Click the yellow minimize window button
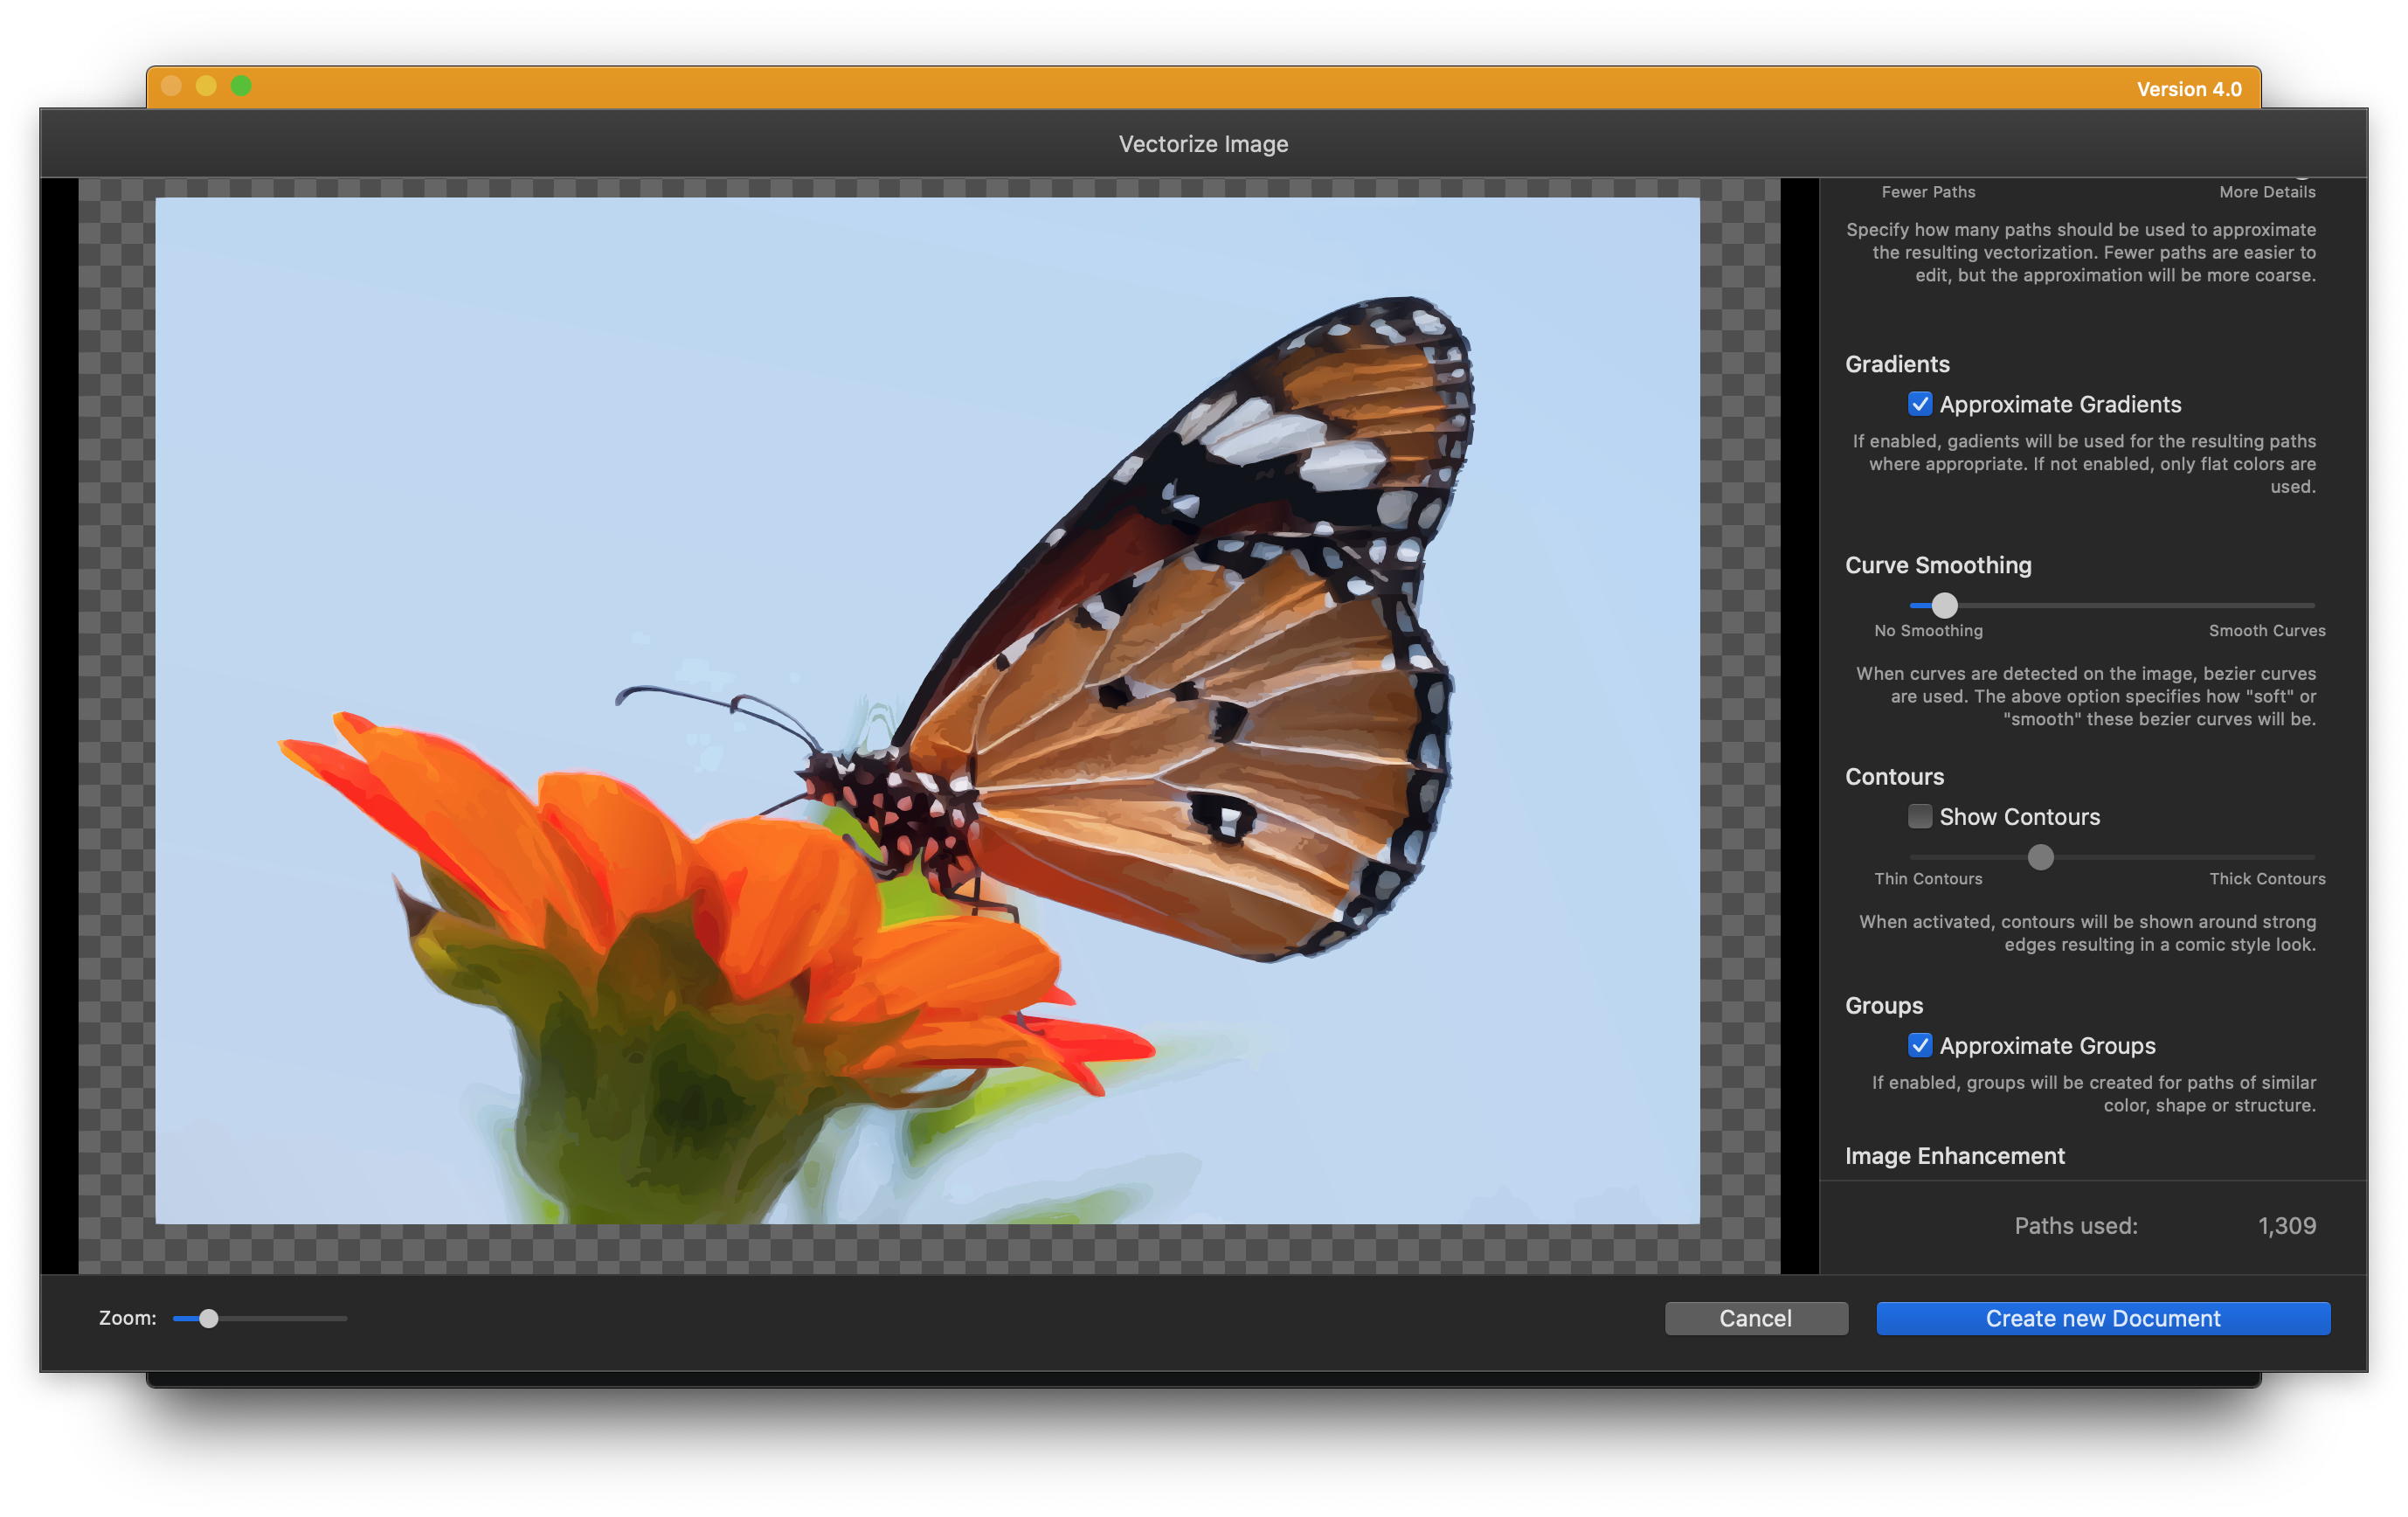The height and width of the screenshot is (1517, 2408). point(206,86)
